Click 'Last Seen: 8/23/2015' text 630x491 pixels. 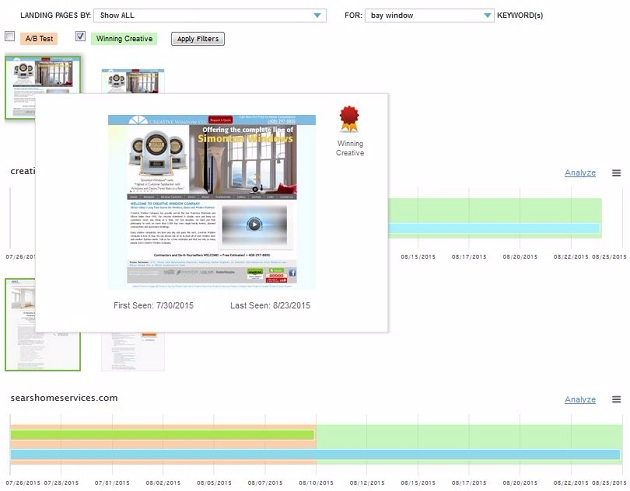click(x=270, y=305)
